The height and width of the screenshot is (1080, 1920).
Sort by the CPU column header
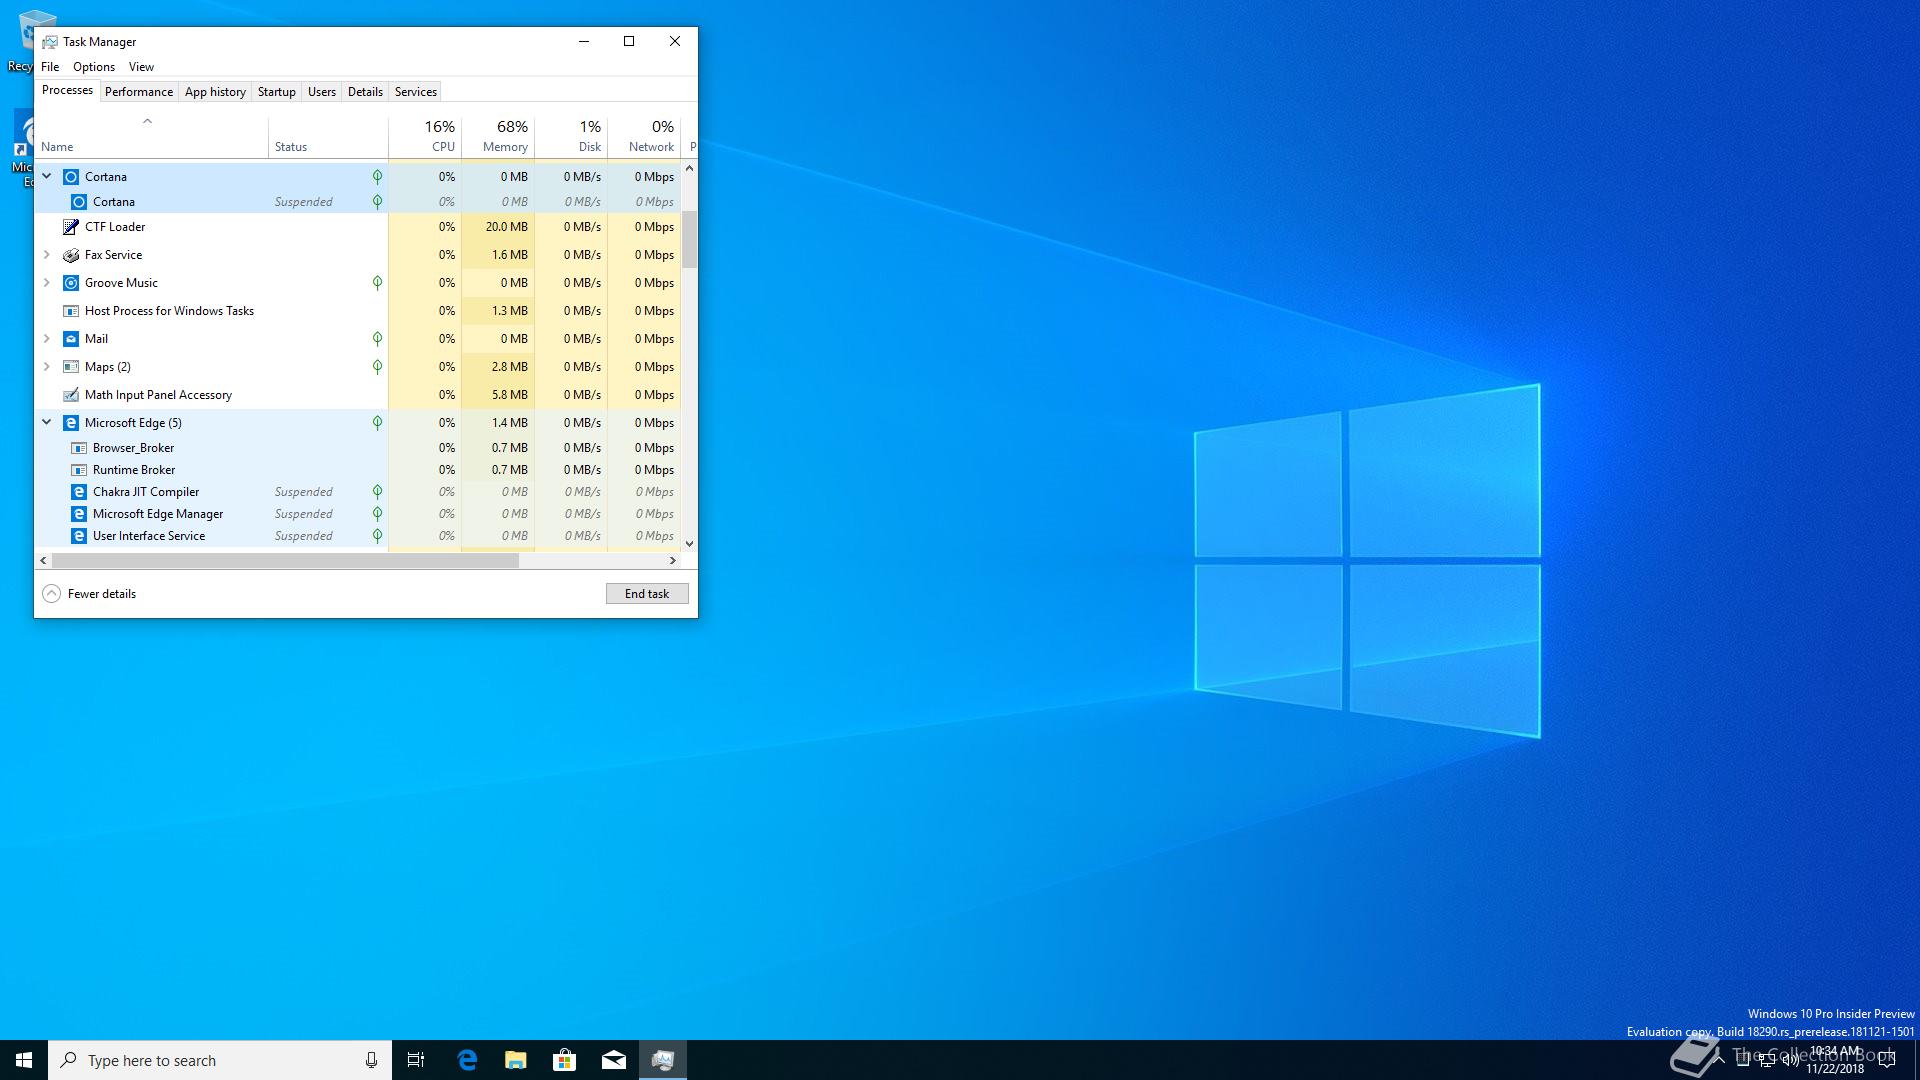425,137
